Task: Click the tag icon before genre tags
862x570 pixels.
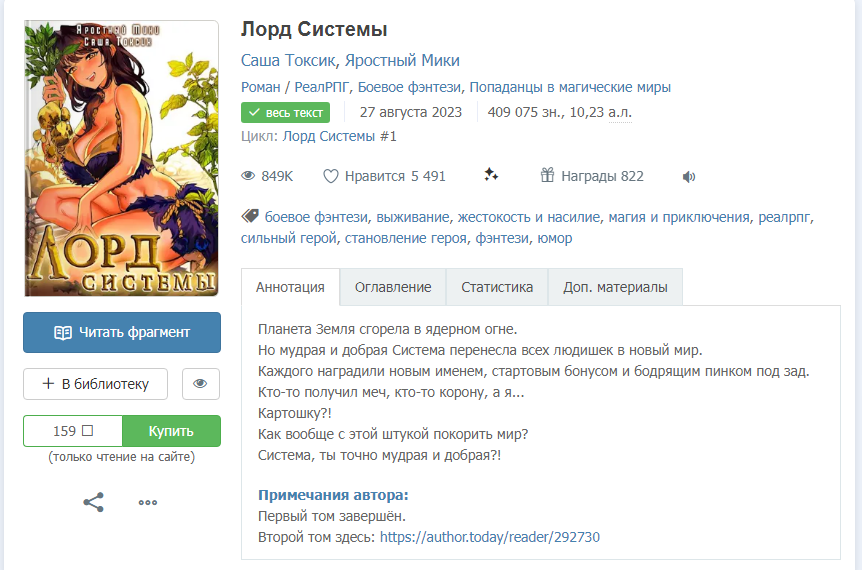Action: coord(250,216)
